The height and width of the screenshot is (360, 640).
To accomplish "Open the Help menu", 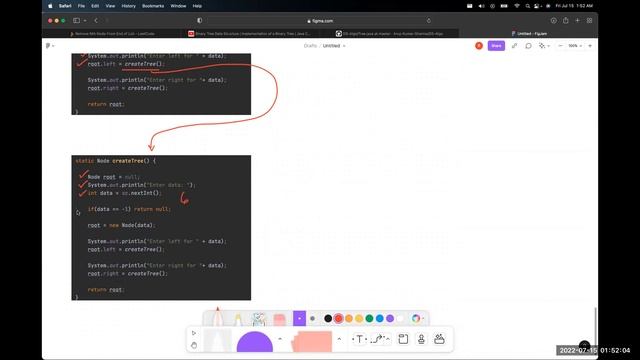I will 197,6.
